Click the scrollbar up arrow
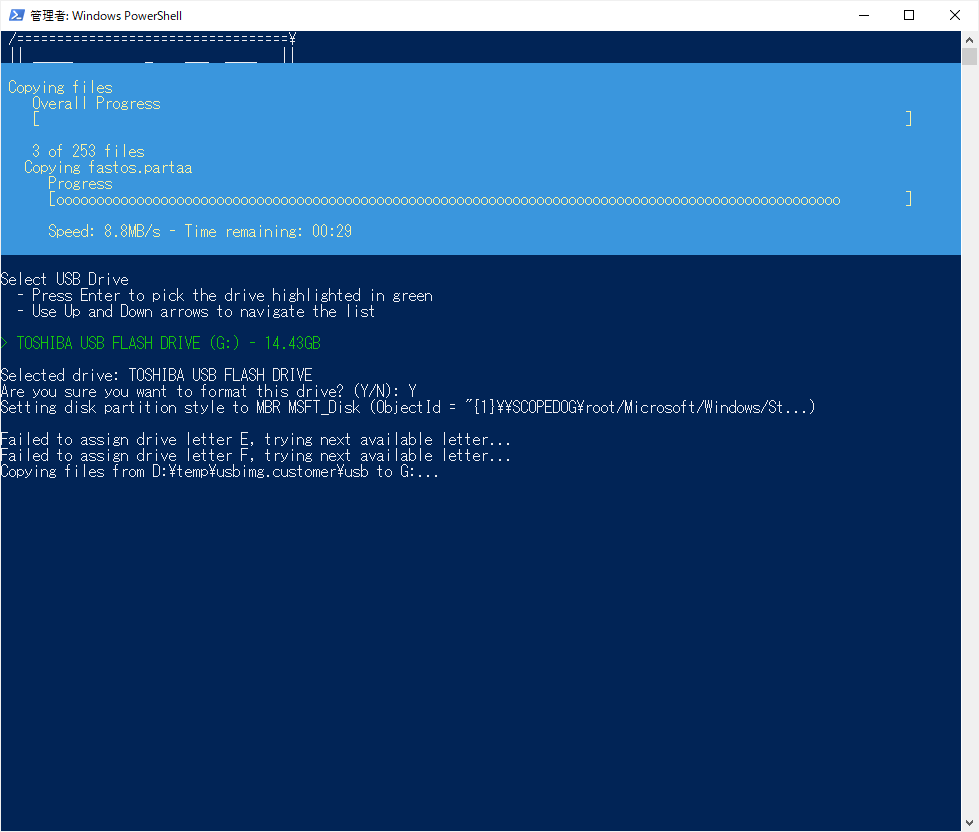 [969, 39]
